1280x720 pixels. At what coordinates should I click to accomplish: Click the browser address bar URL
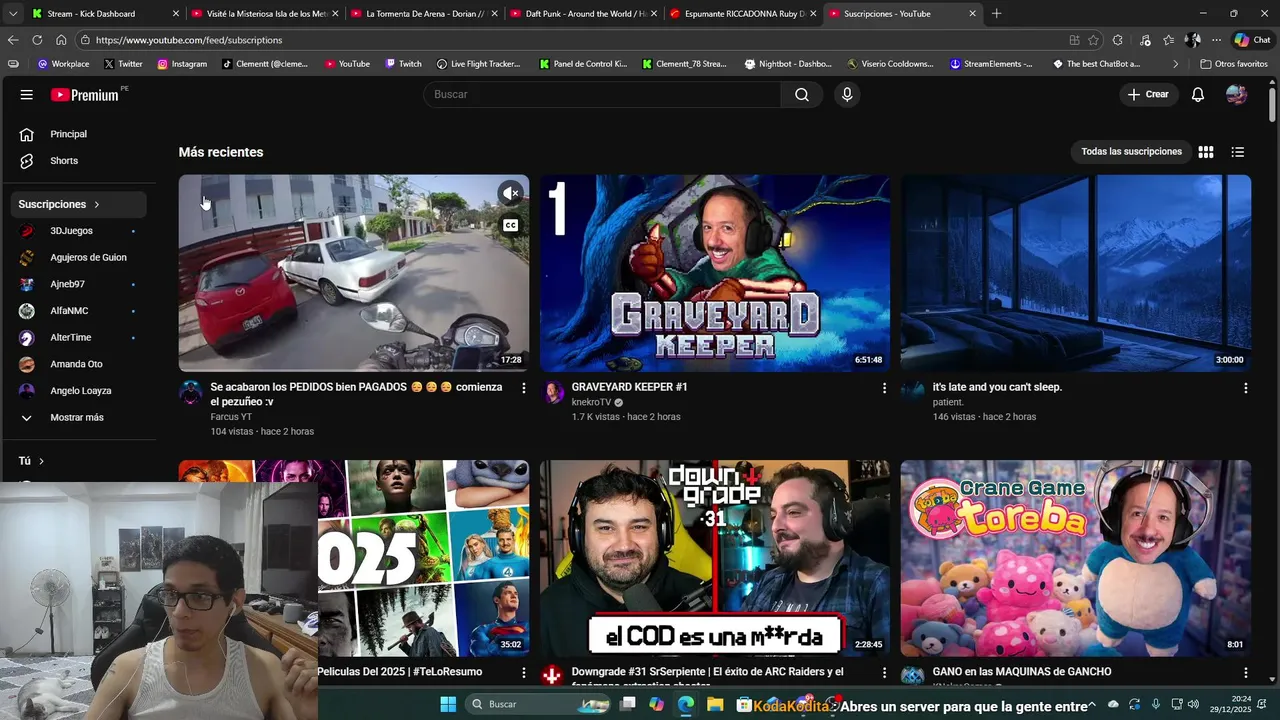coord(189,40)
